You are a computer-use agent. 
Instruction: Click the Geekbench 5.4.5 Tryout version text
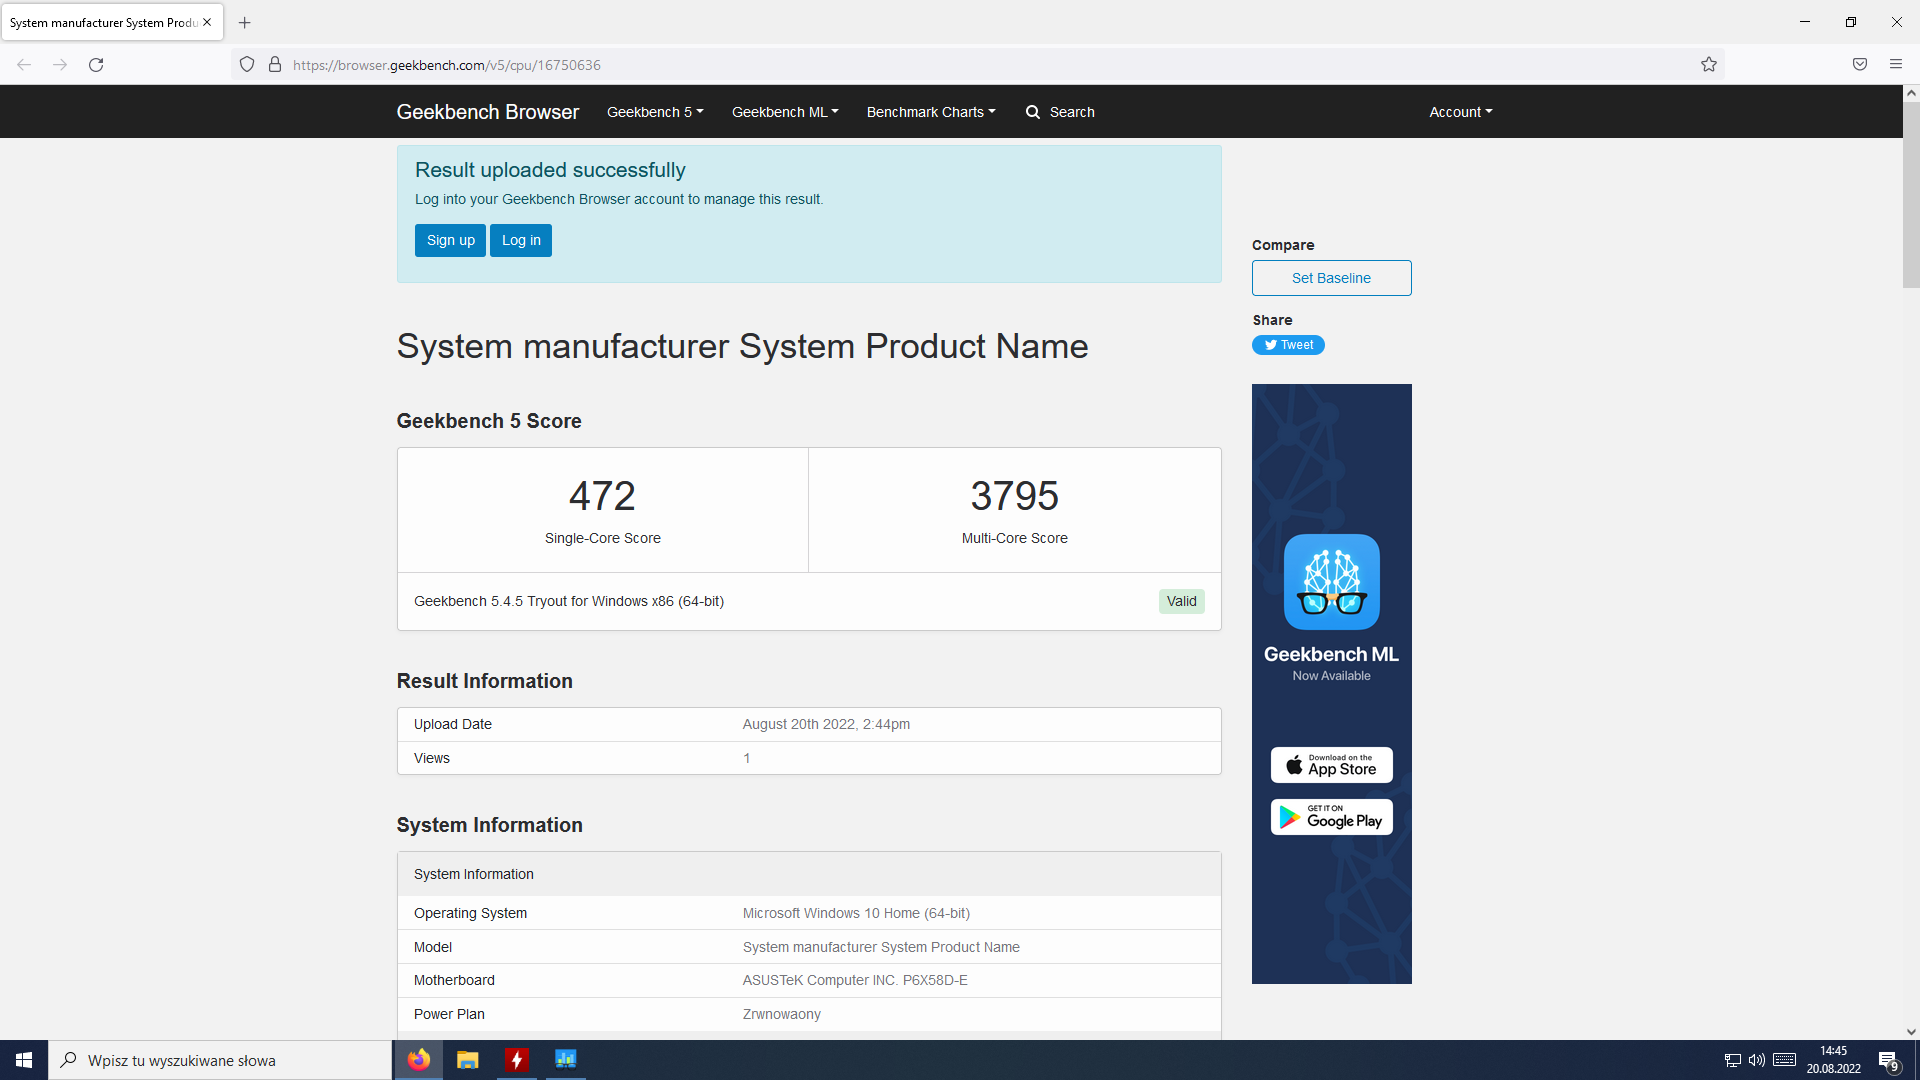pos(569,601)
